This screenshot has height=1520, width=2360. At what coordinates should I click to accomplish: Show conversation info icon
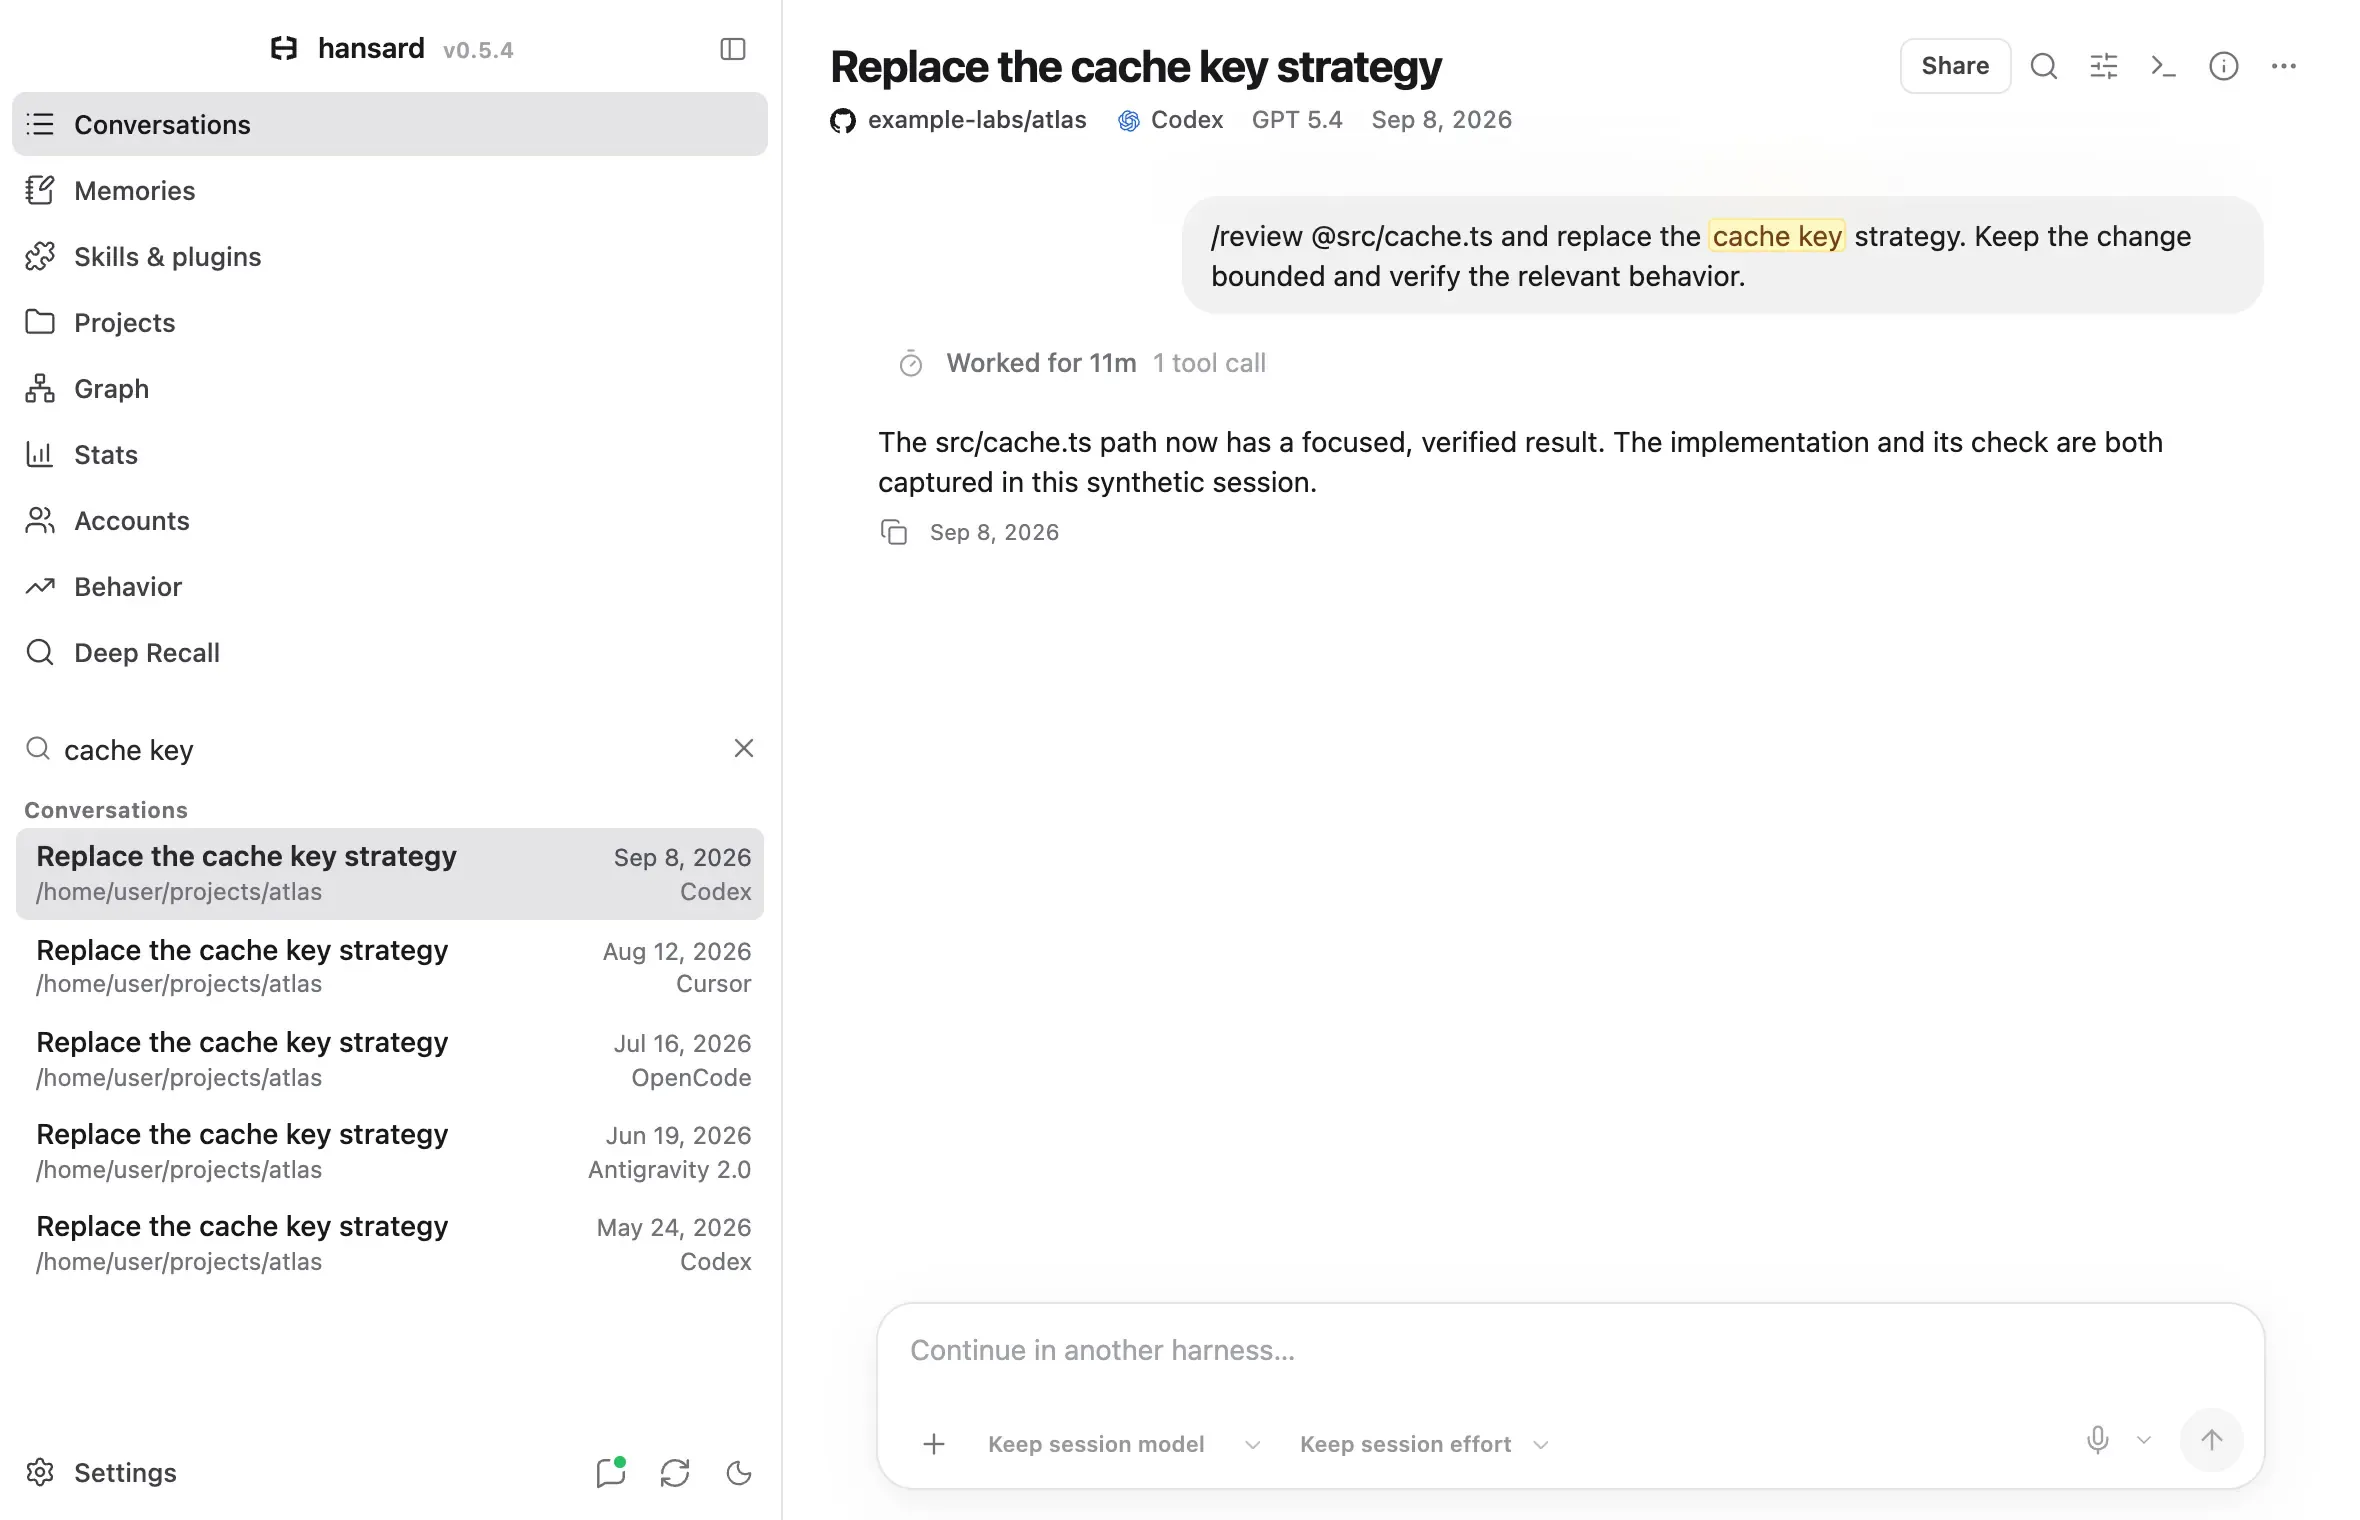coord(2224,66)
